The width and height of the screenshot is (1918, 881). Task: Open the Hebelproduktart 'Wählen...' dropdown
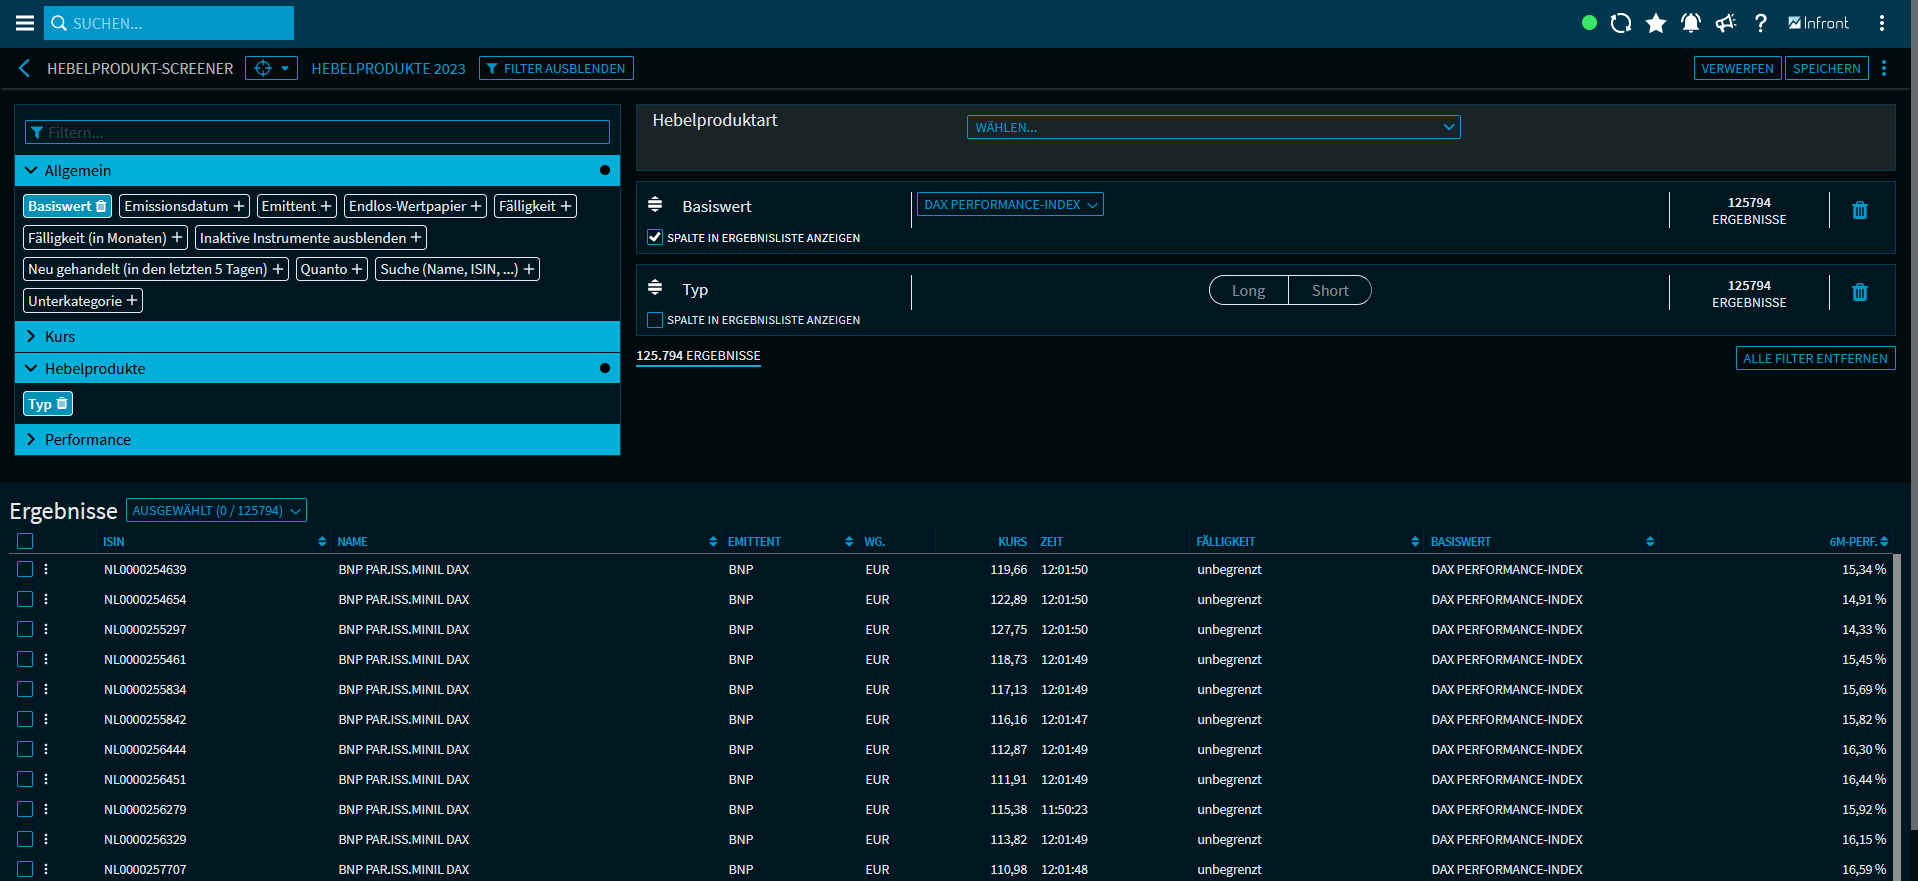coord(1213,127)
